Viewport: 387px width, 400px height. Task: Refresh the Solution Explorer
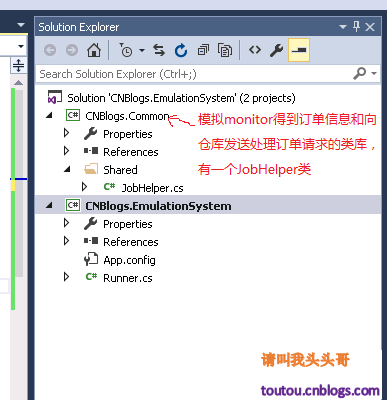click(181, 50)
